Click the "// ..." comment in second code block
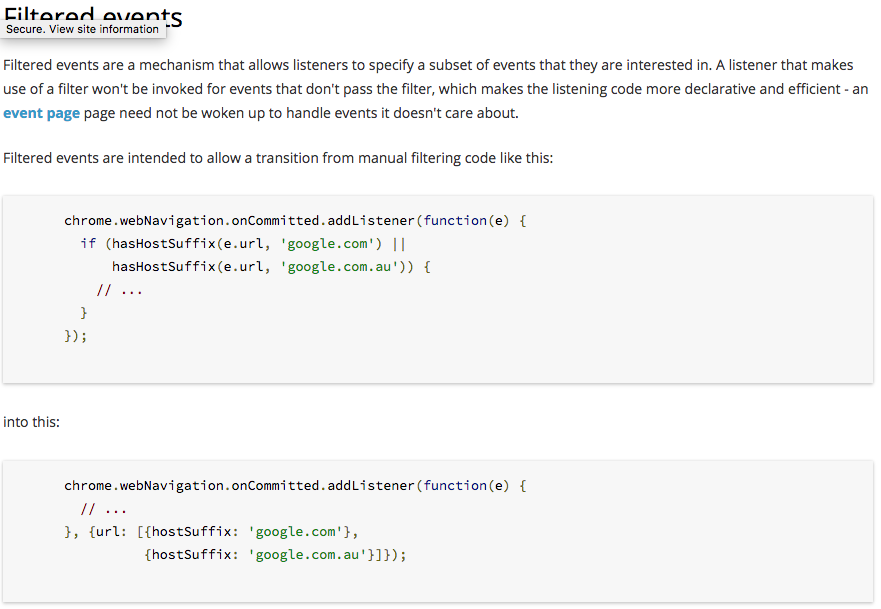This screenshot has height=609, width=881. click(x=104, y=509)
